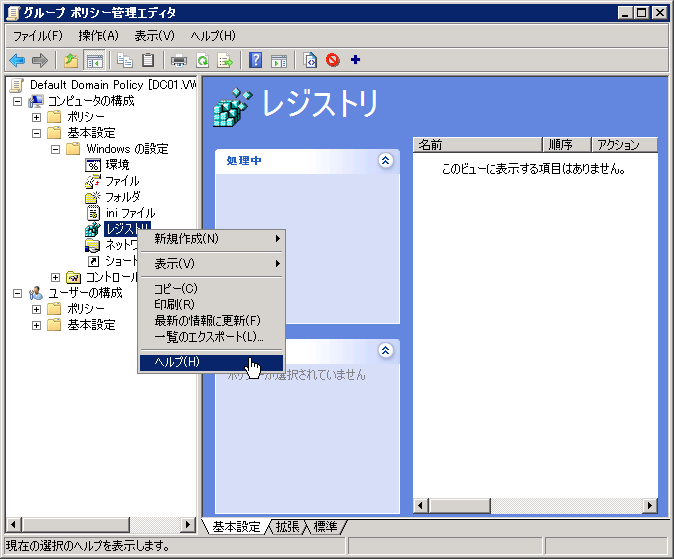Select the ini ファイル tree item
This screenshot has height=559, width=674.
tap(129, 213)
